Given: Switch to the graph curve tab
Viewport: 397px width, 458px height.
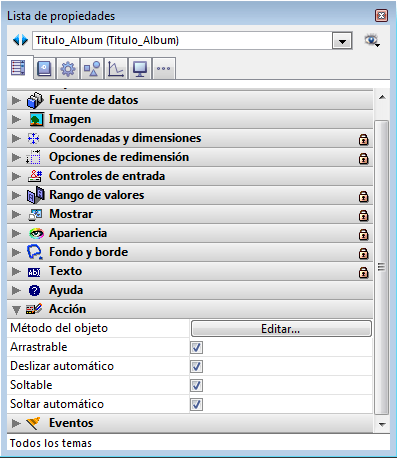Looking at the screenshot, I should [x=116, y=69].
